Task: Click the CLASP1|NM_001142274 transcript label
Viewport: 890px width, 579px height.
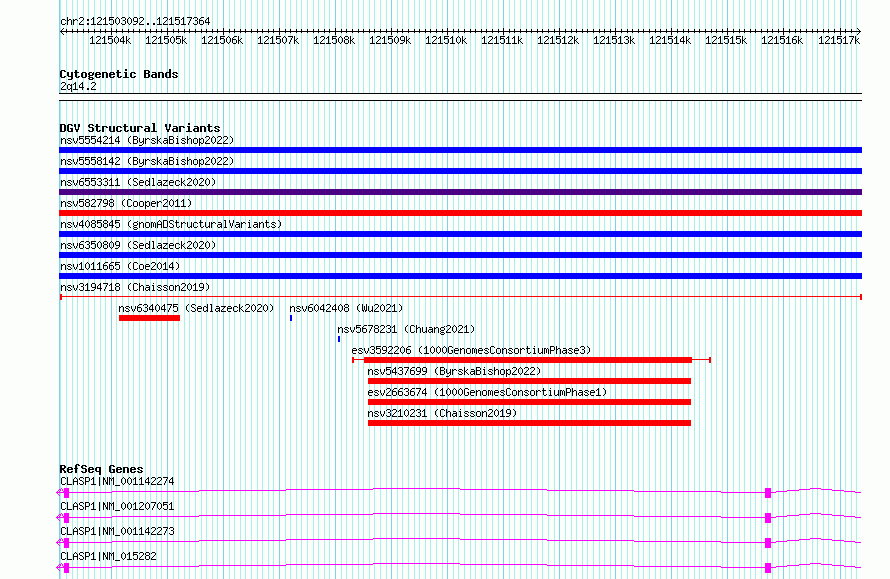Action: 117,481
